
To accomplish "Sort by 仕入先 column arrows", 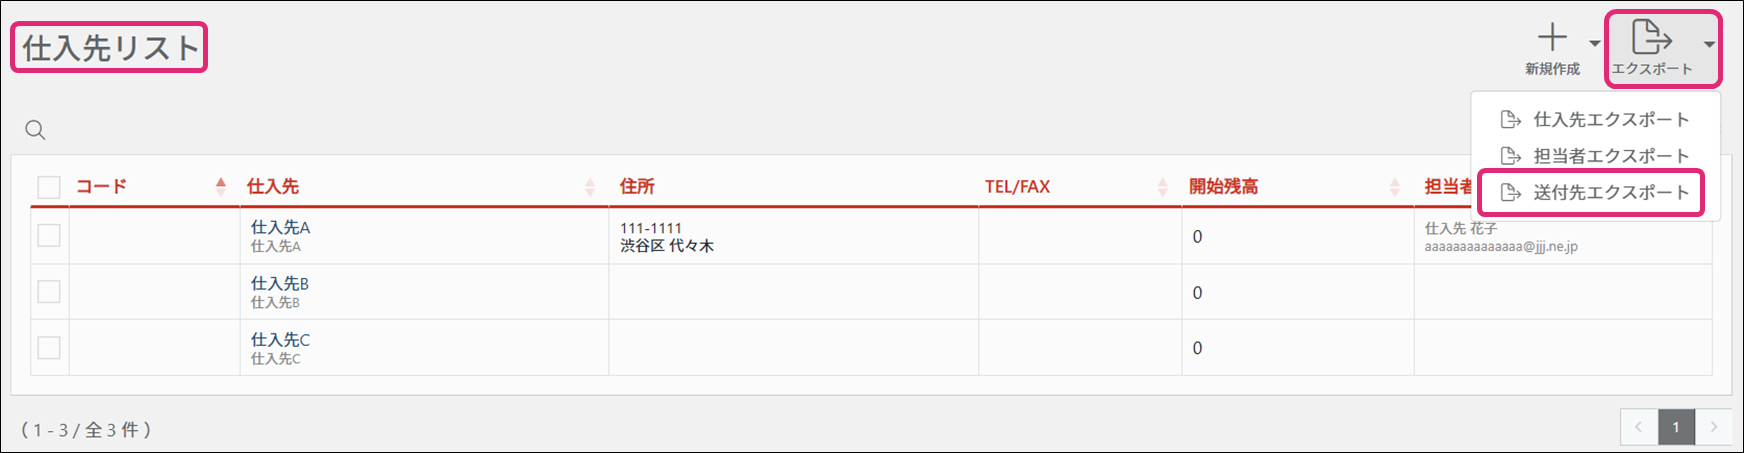I will pyautogui.click(x=590, y=187).
